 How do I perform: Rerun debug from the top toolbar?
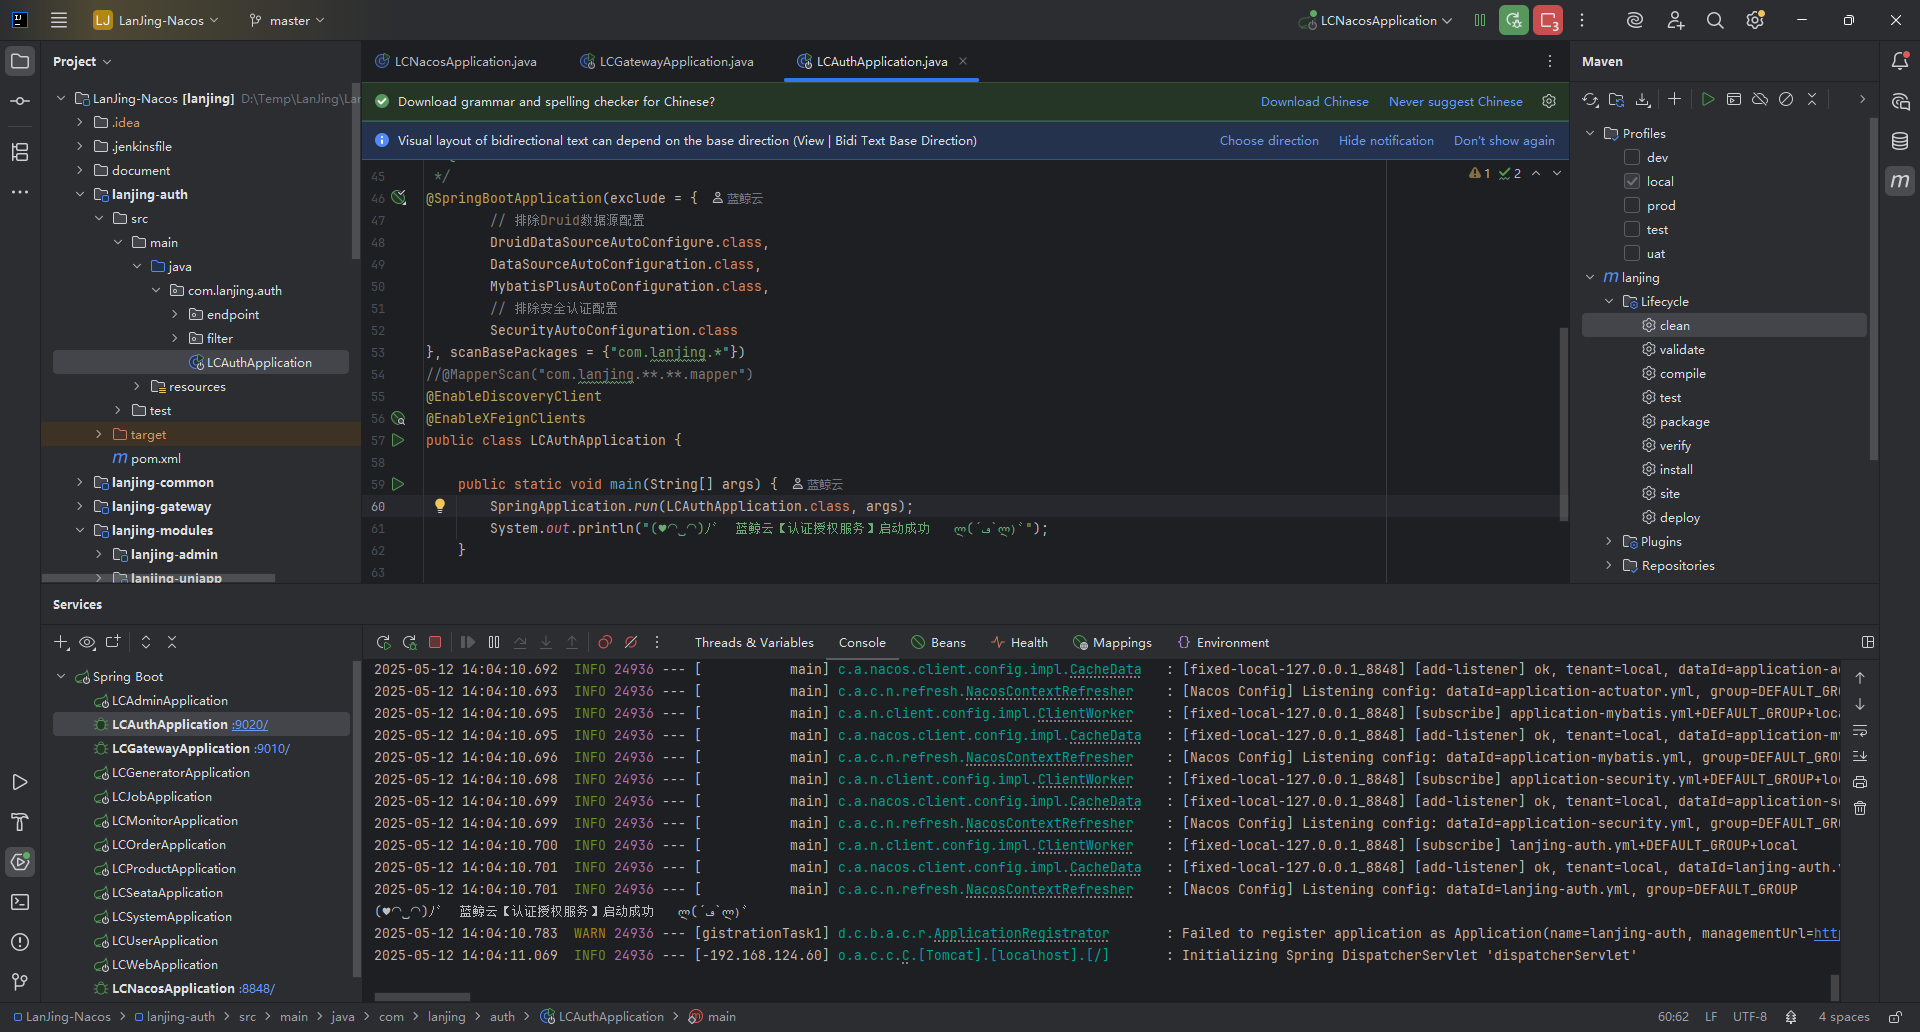coord(1514,20)
